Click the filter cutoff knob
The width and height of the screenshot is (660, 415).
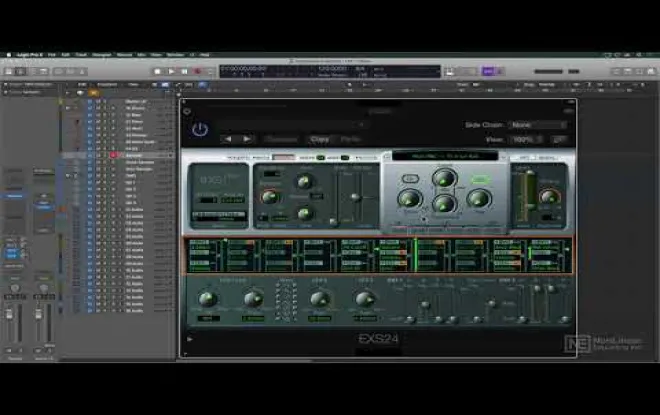coord(444,178)
